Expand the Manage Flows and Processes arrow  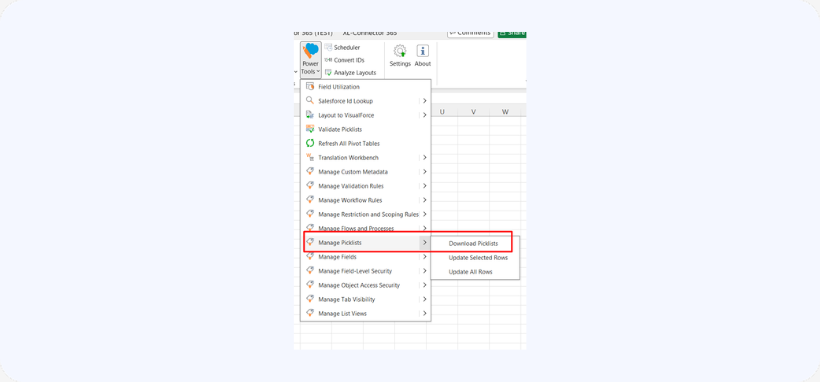pos(425,228)
